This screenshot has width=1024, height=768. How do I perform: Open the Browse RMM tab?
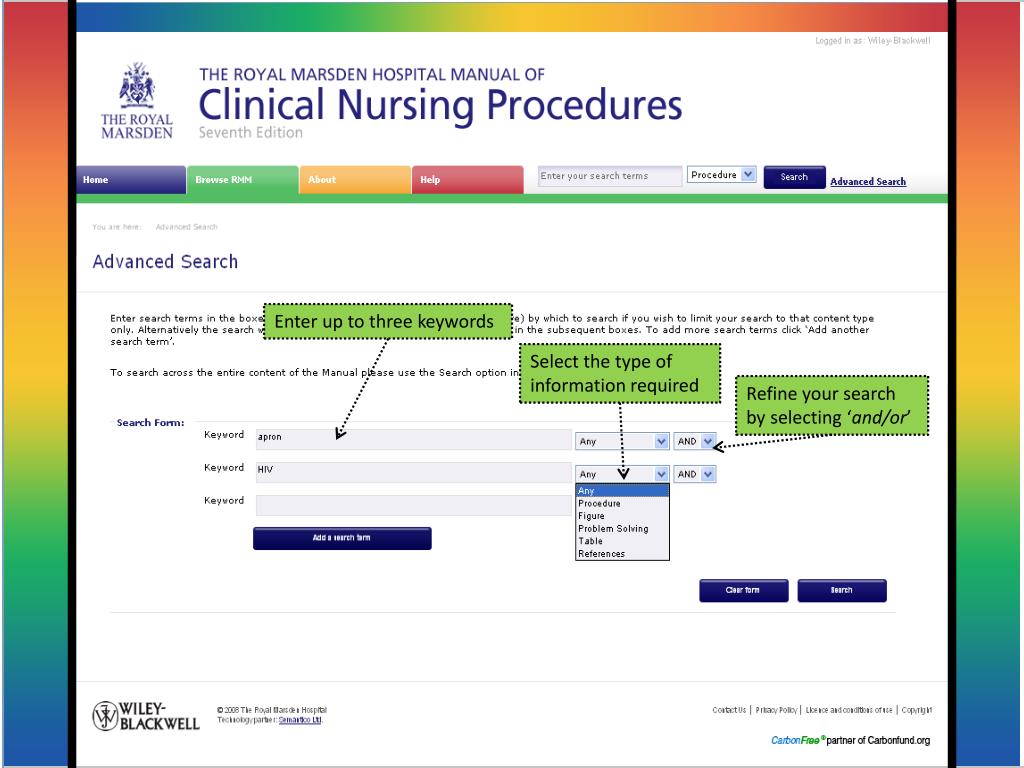tap(242, 180)
